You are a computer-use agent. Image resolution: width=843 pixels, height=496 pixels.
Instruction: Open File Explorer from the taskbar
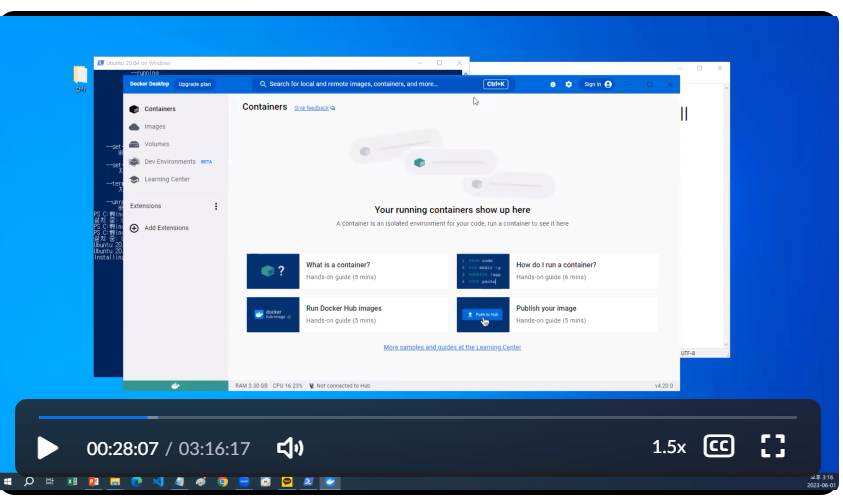point(115,483)
